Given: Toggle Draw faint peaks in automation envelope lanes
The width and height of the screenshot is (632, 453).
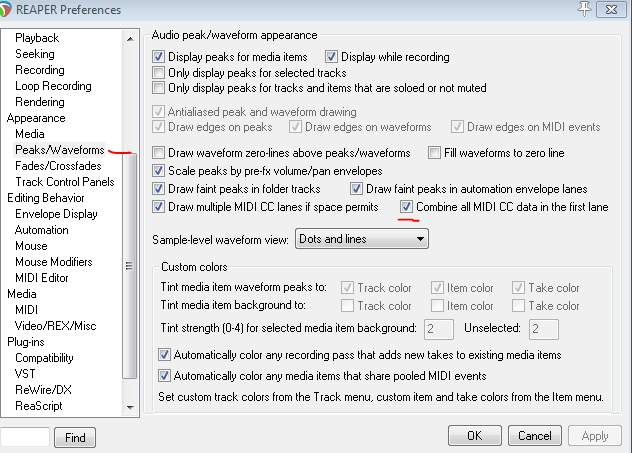Looking at the screenshot, I should click(x=356, y=189).
